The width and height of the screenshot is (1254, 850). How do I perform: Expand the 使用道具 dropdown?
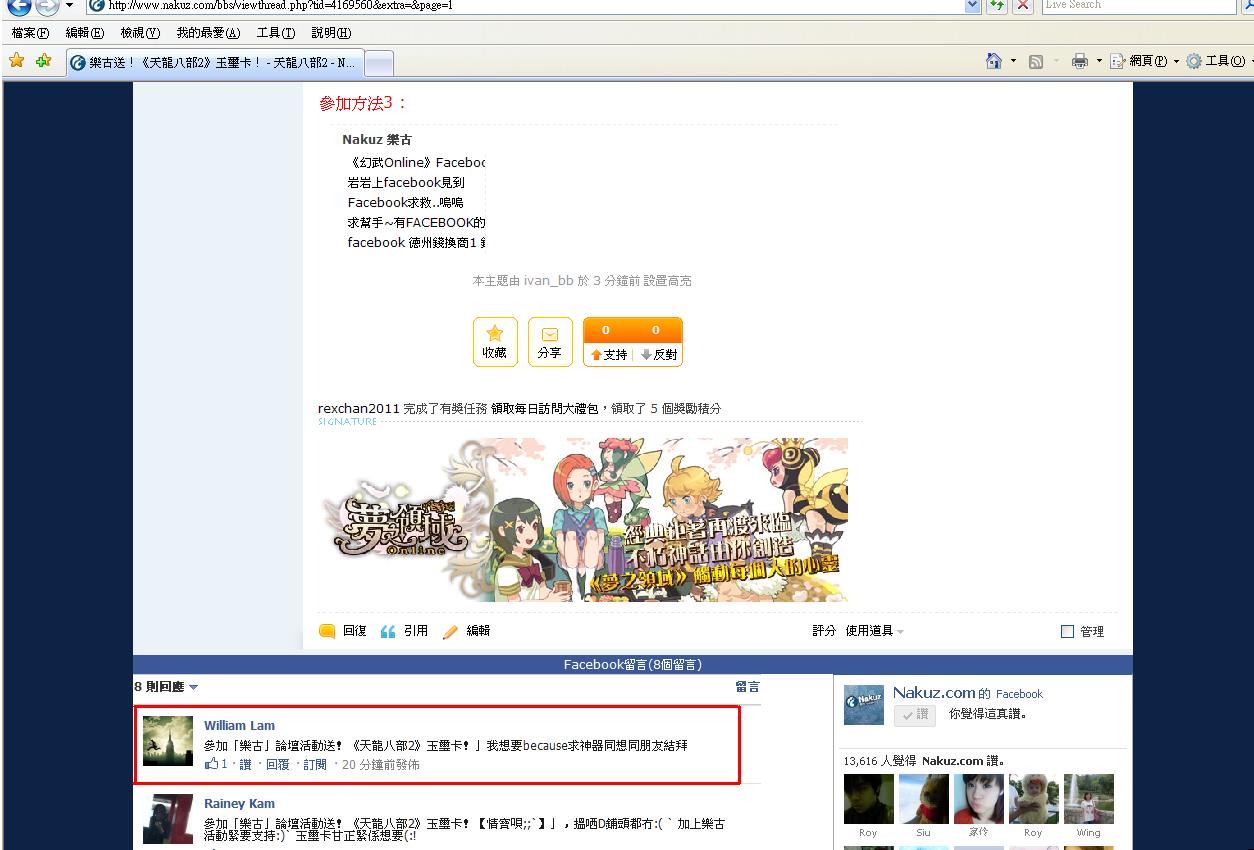875,631
